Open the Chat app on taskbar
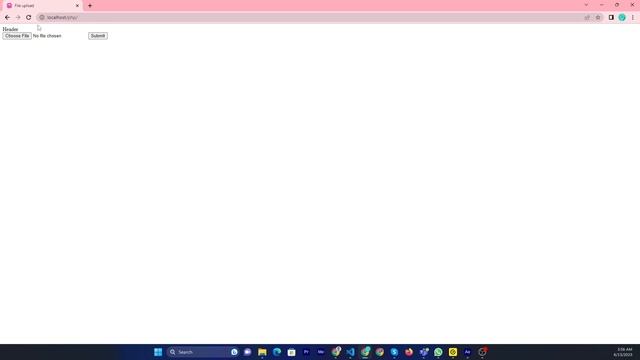 248,352
